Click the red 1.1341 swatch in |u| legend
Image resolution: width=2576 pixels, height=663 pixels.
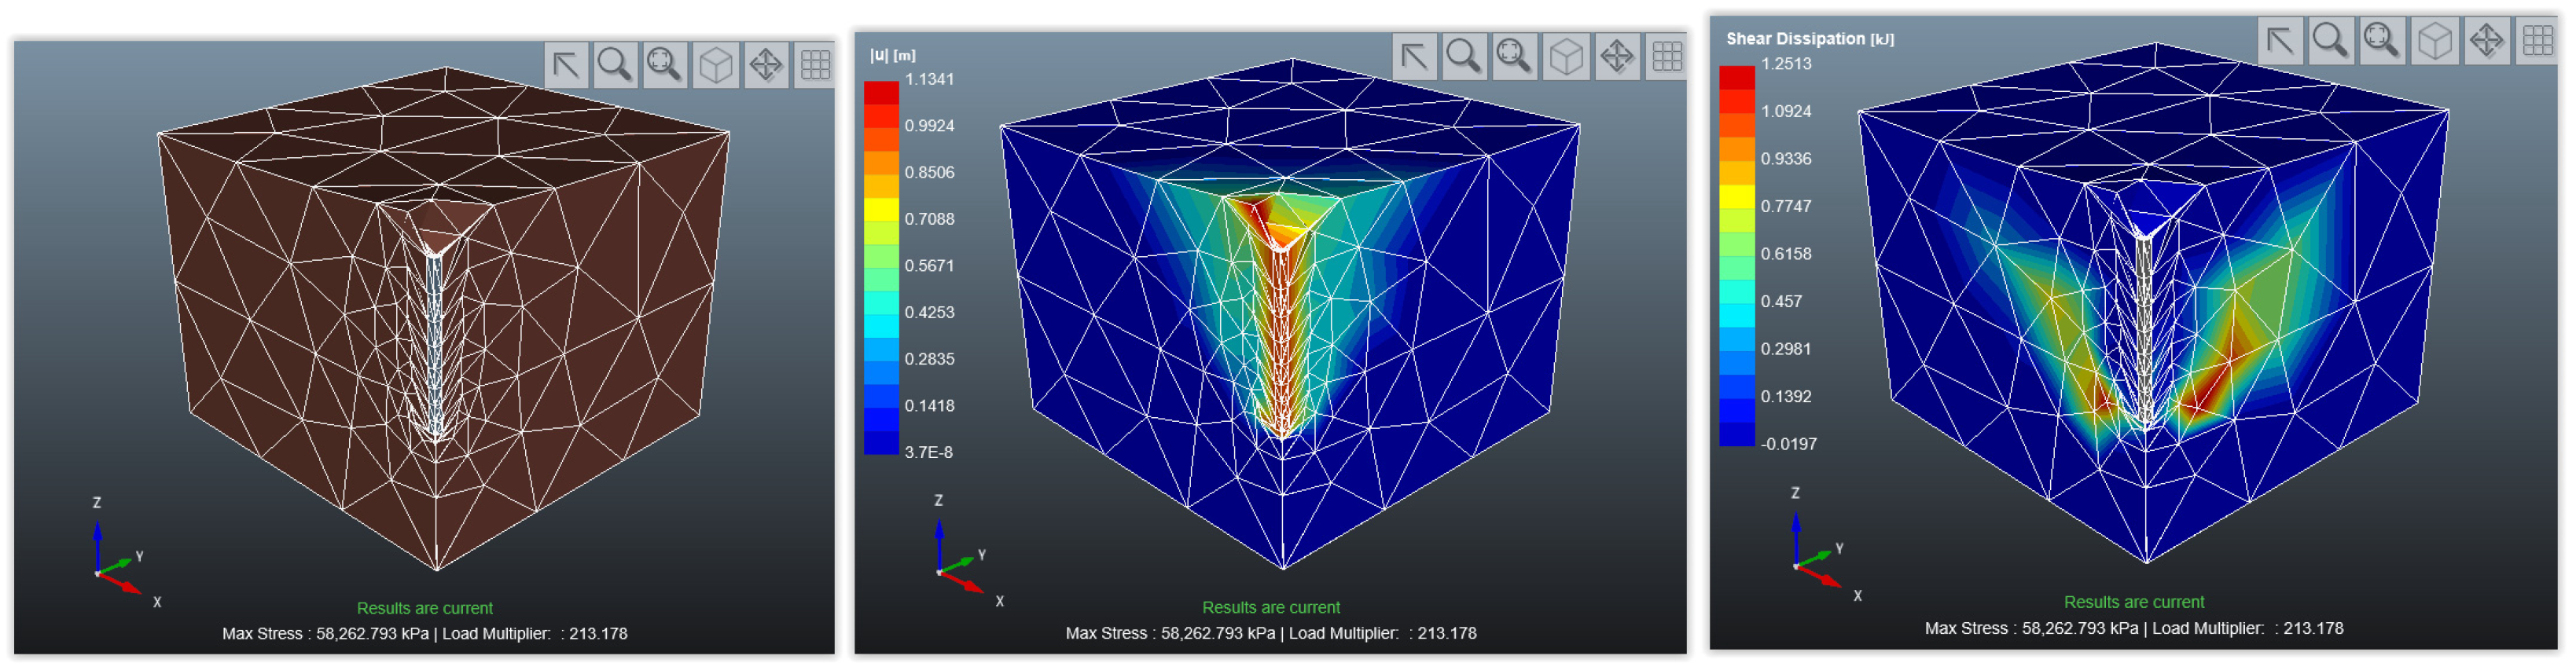tap(881, 92)
